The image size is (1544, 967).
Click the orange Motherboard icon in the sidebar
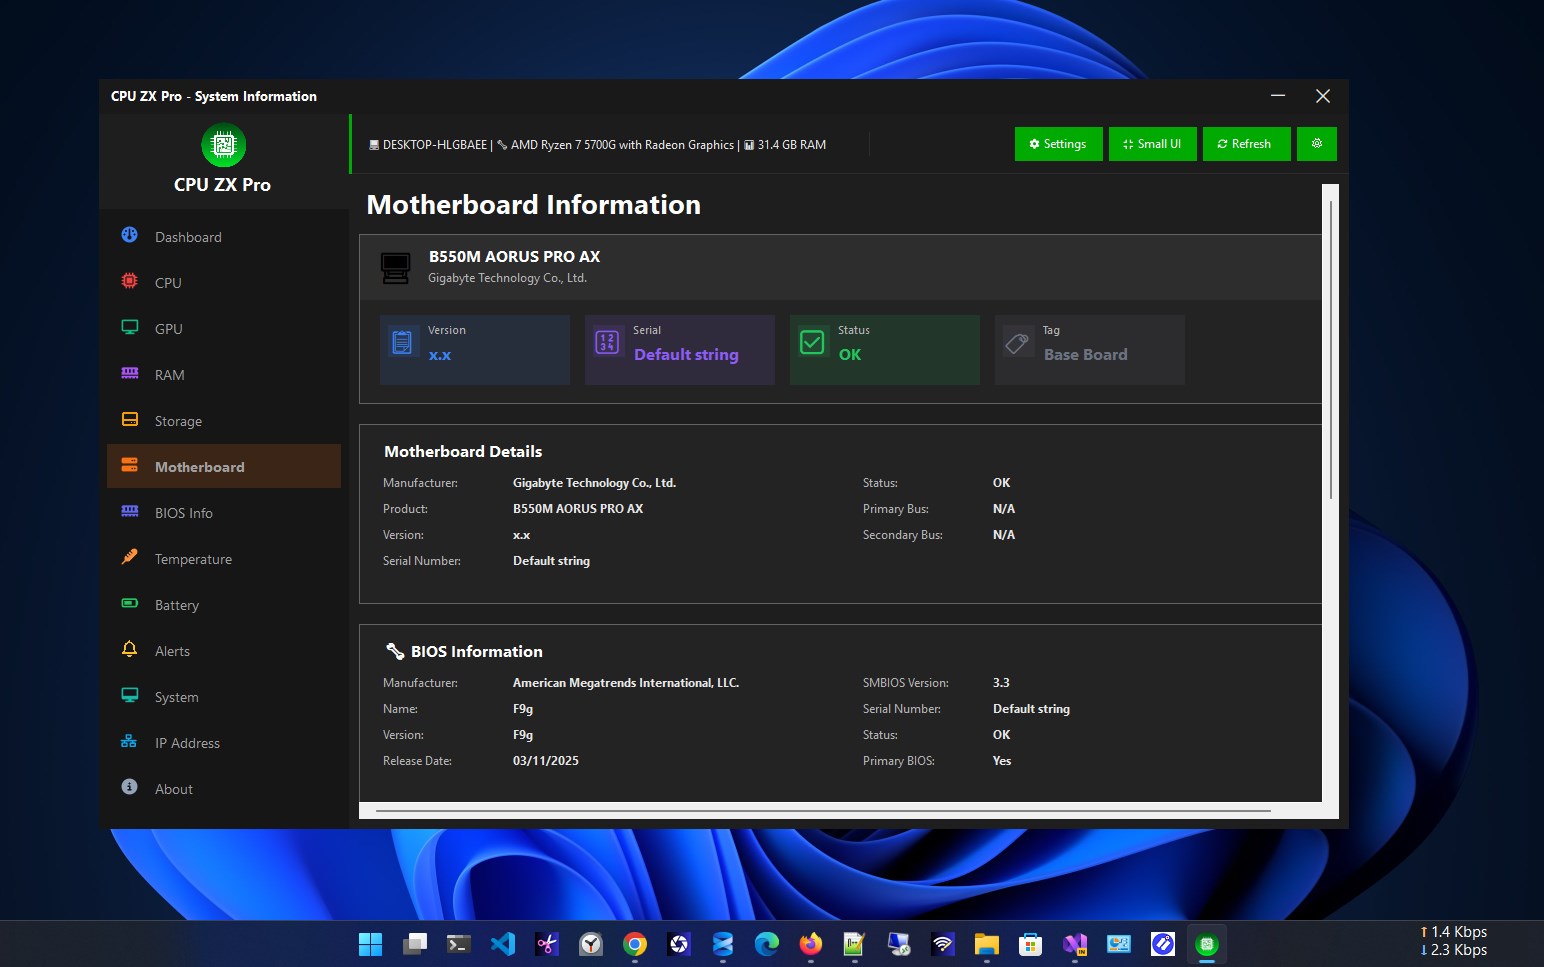[x=130, y=465]
